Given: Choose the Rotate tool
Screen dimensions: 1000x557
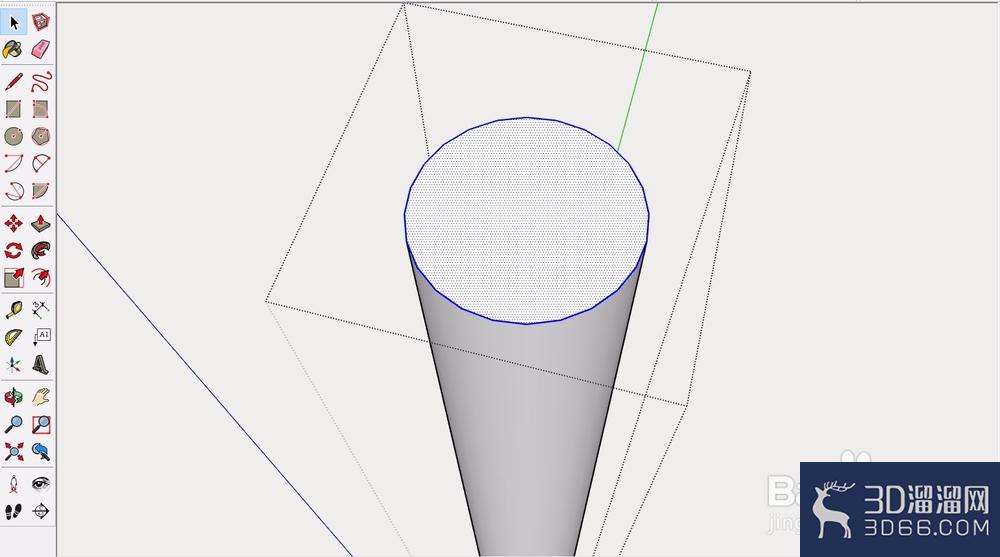Looking at the screenshot, I should click(14, 250).
